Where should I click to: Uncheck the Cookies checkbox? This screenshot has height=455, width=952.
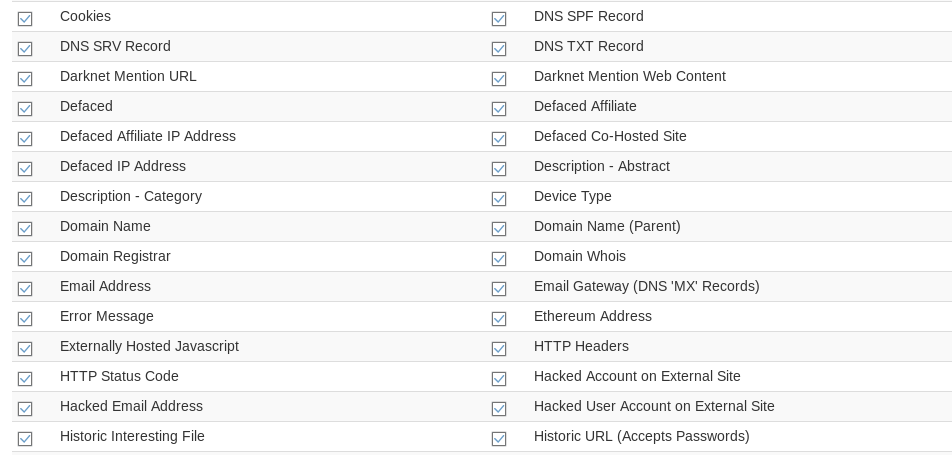(x=25, y=18)
